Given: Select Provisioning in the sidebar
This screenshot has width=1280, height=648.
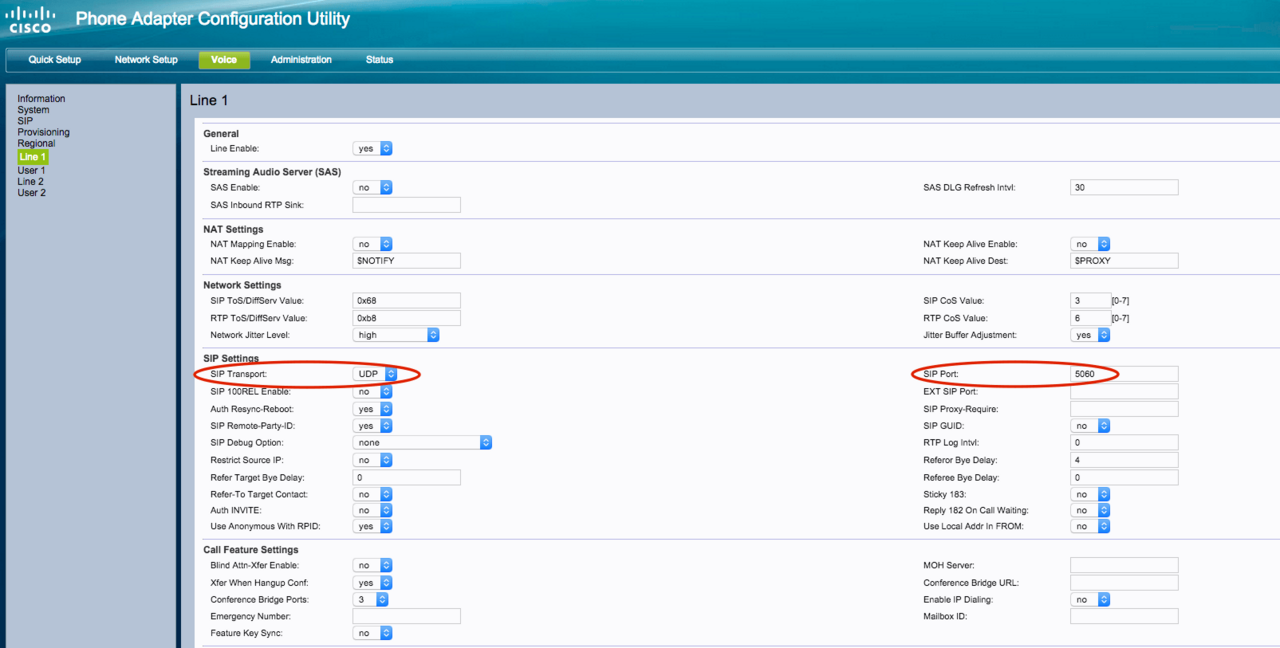Looking at the screenshot, I should [x=43, y=132].
